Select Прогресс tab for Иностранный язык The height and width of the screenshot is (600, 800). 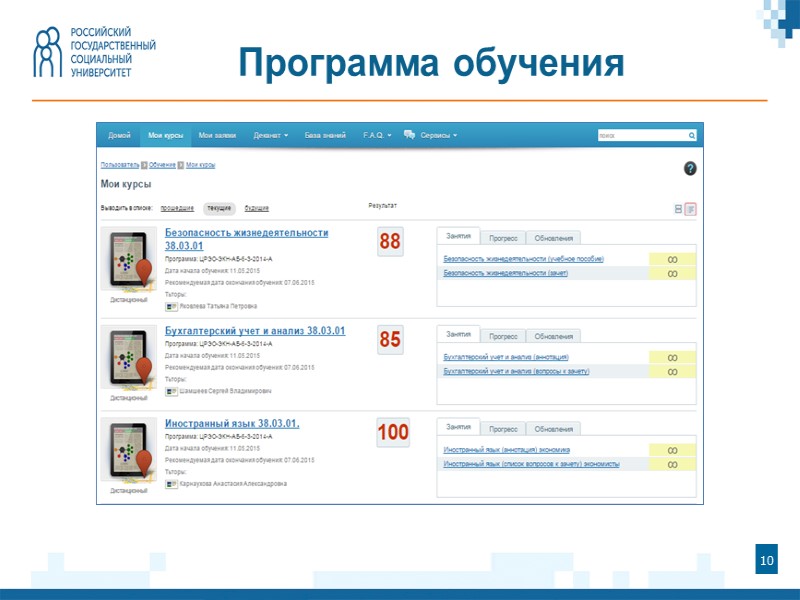(x=503, y=429)
